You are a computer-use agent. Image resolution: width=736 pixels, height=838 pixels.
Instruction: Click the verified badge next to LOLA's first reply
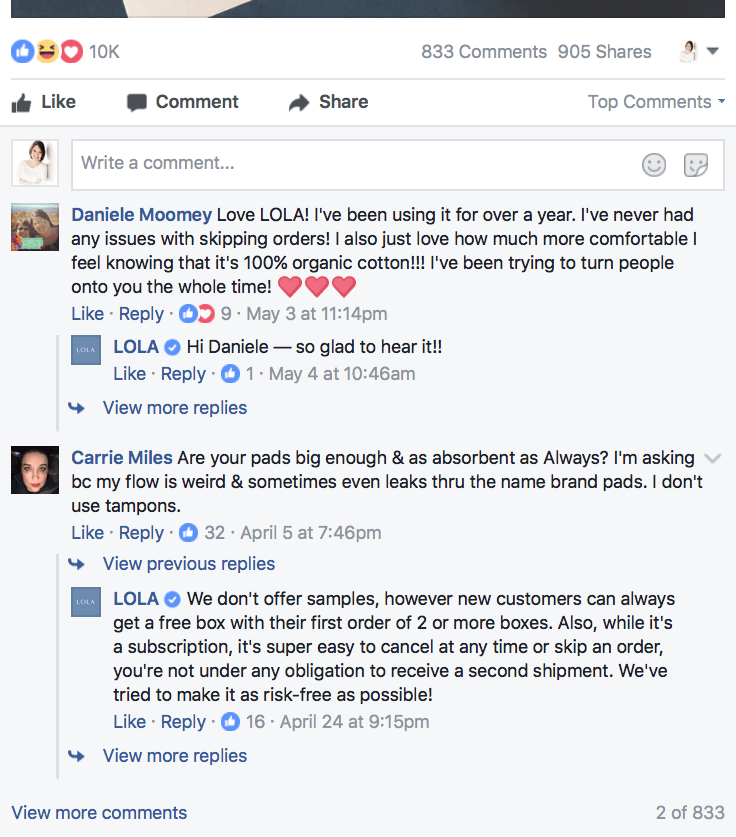point(172,348)
